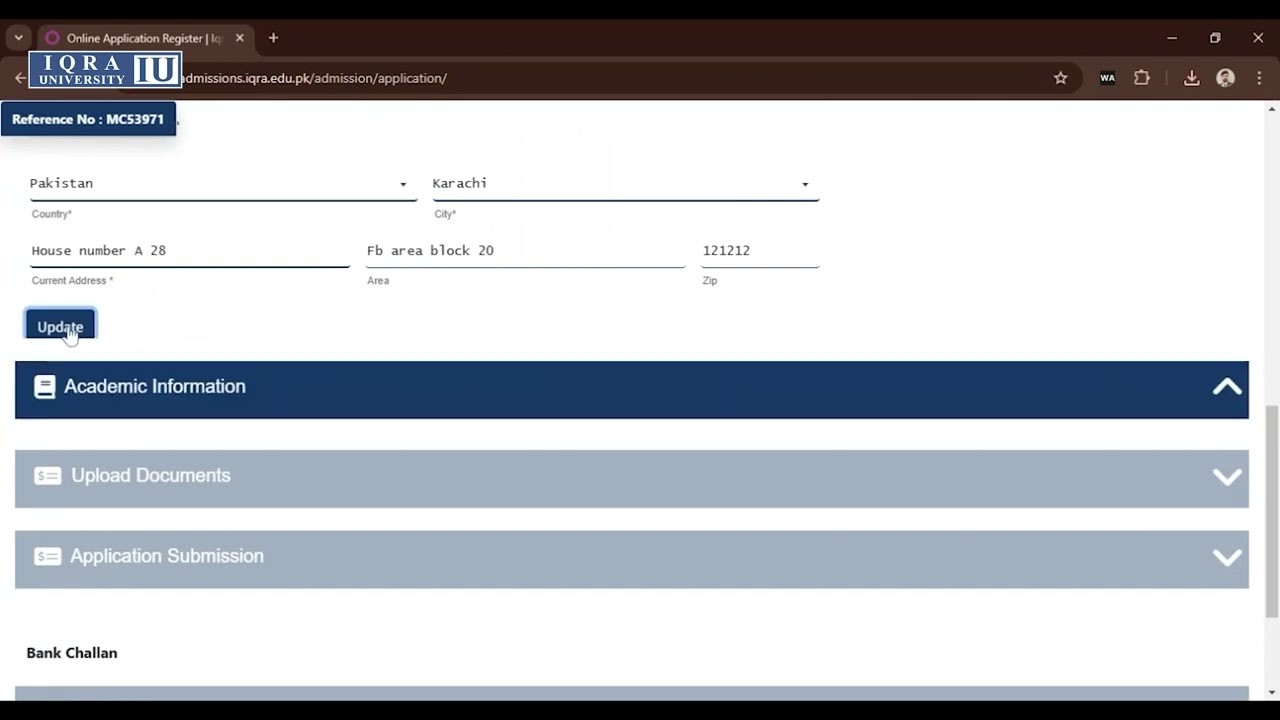This screenshot has height=720, width=1280.
Task: Minimize the browser window
Action: click(x=1172, y=38)
